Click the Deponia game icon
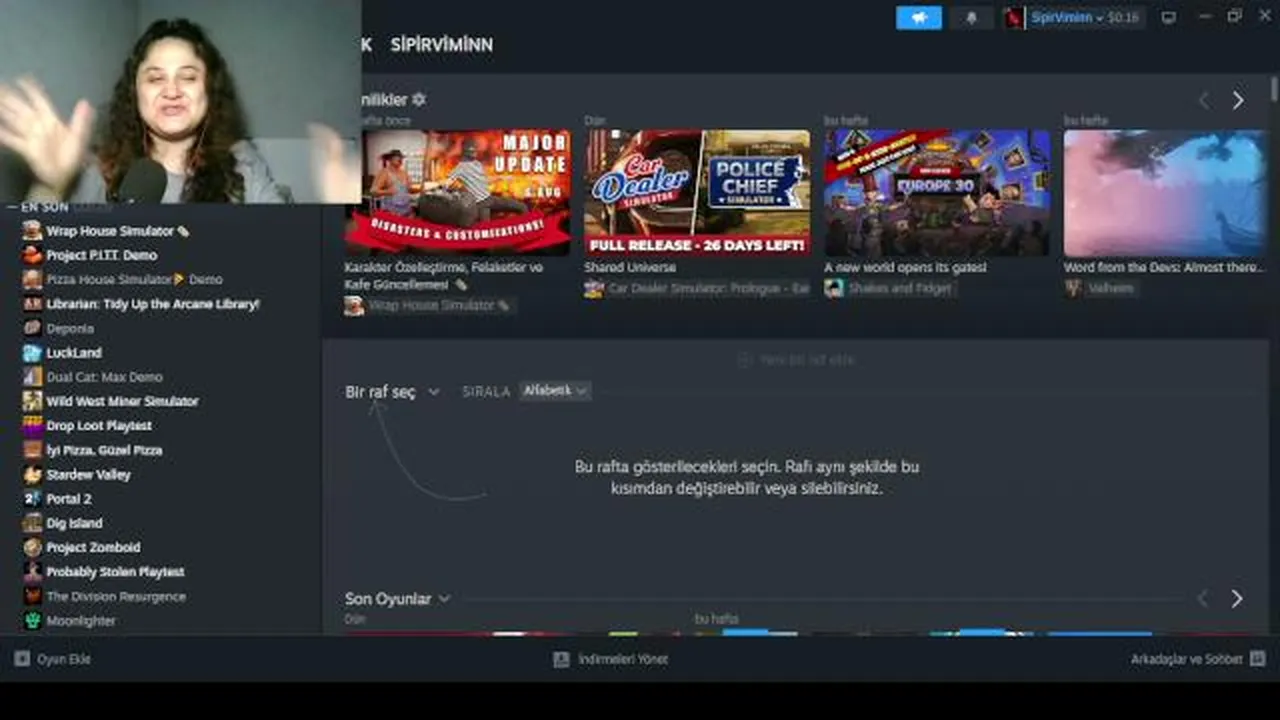Viewport: 1280px width, 720px height. 33,328
